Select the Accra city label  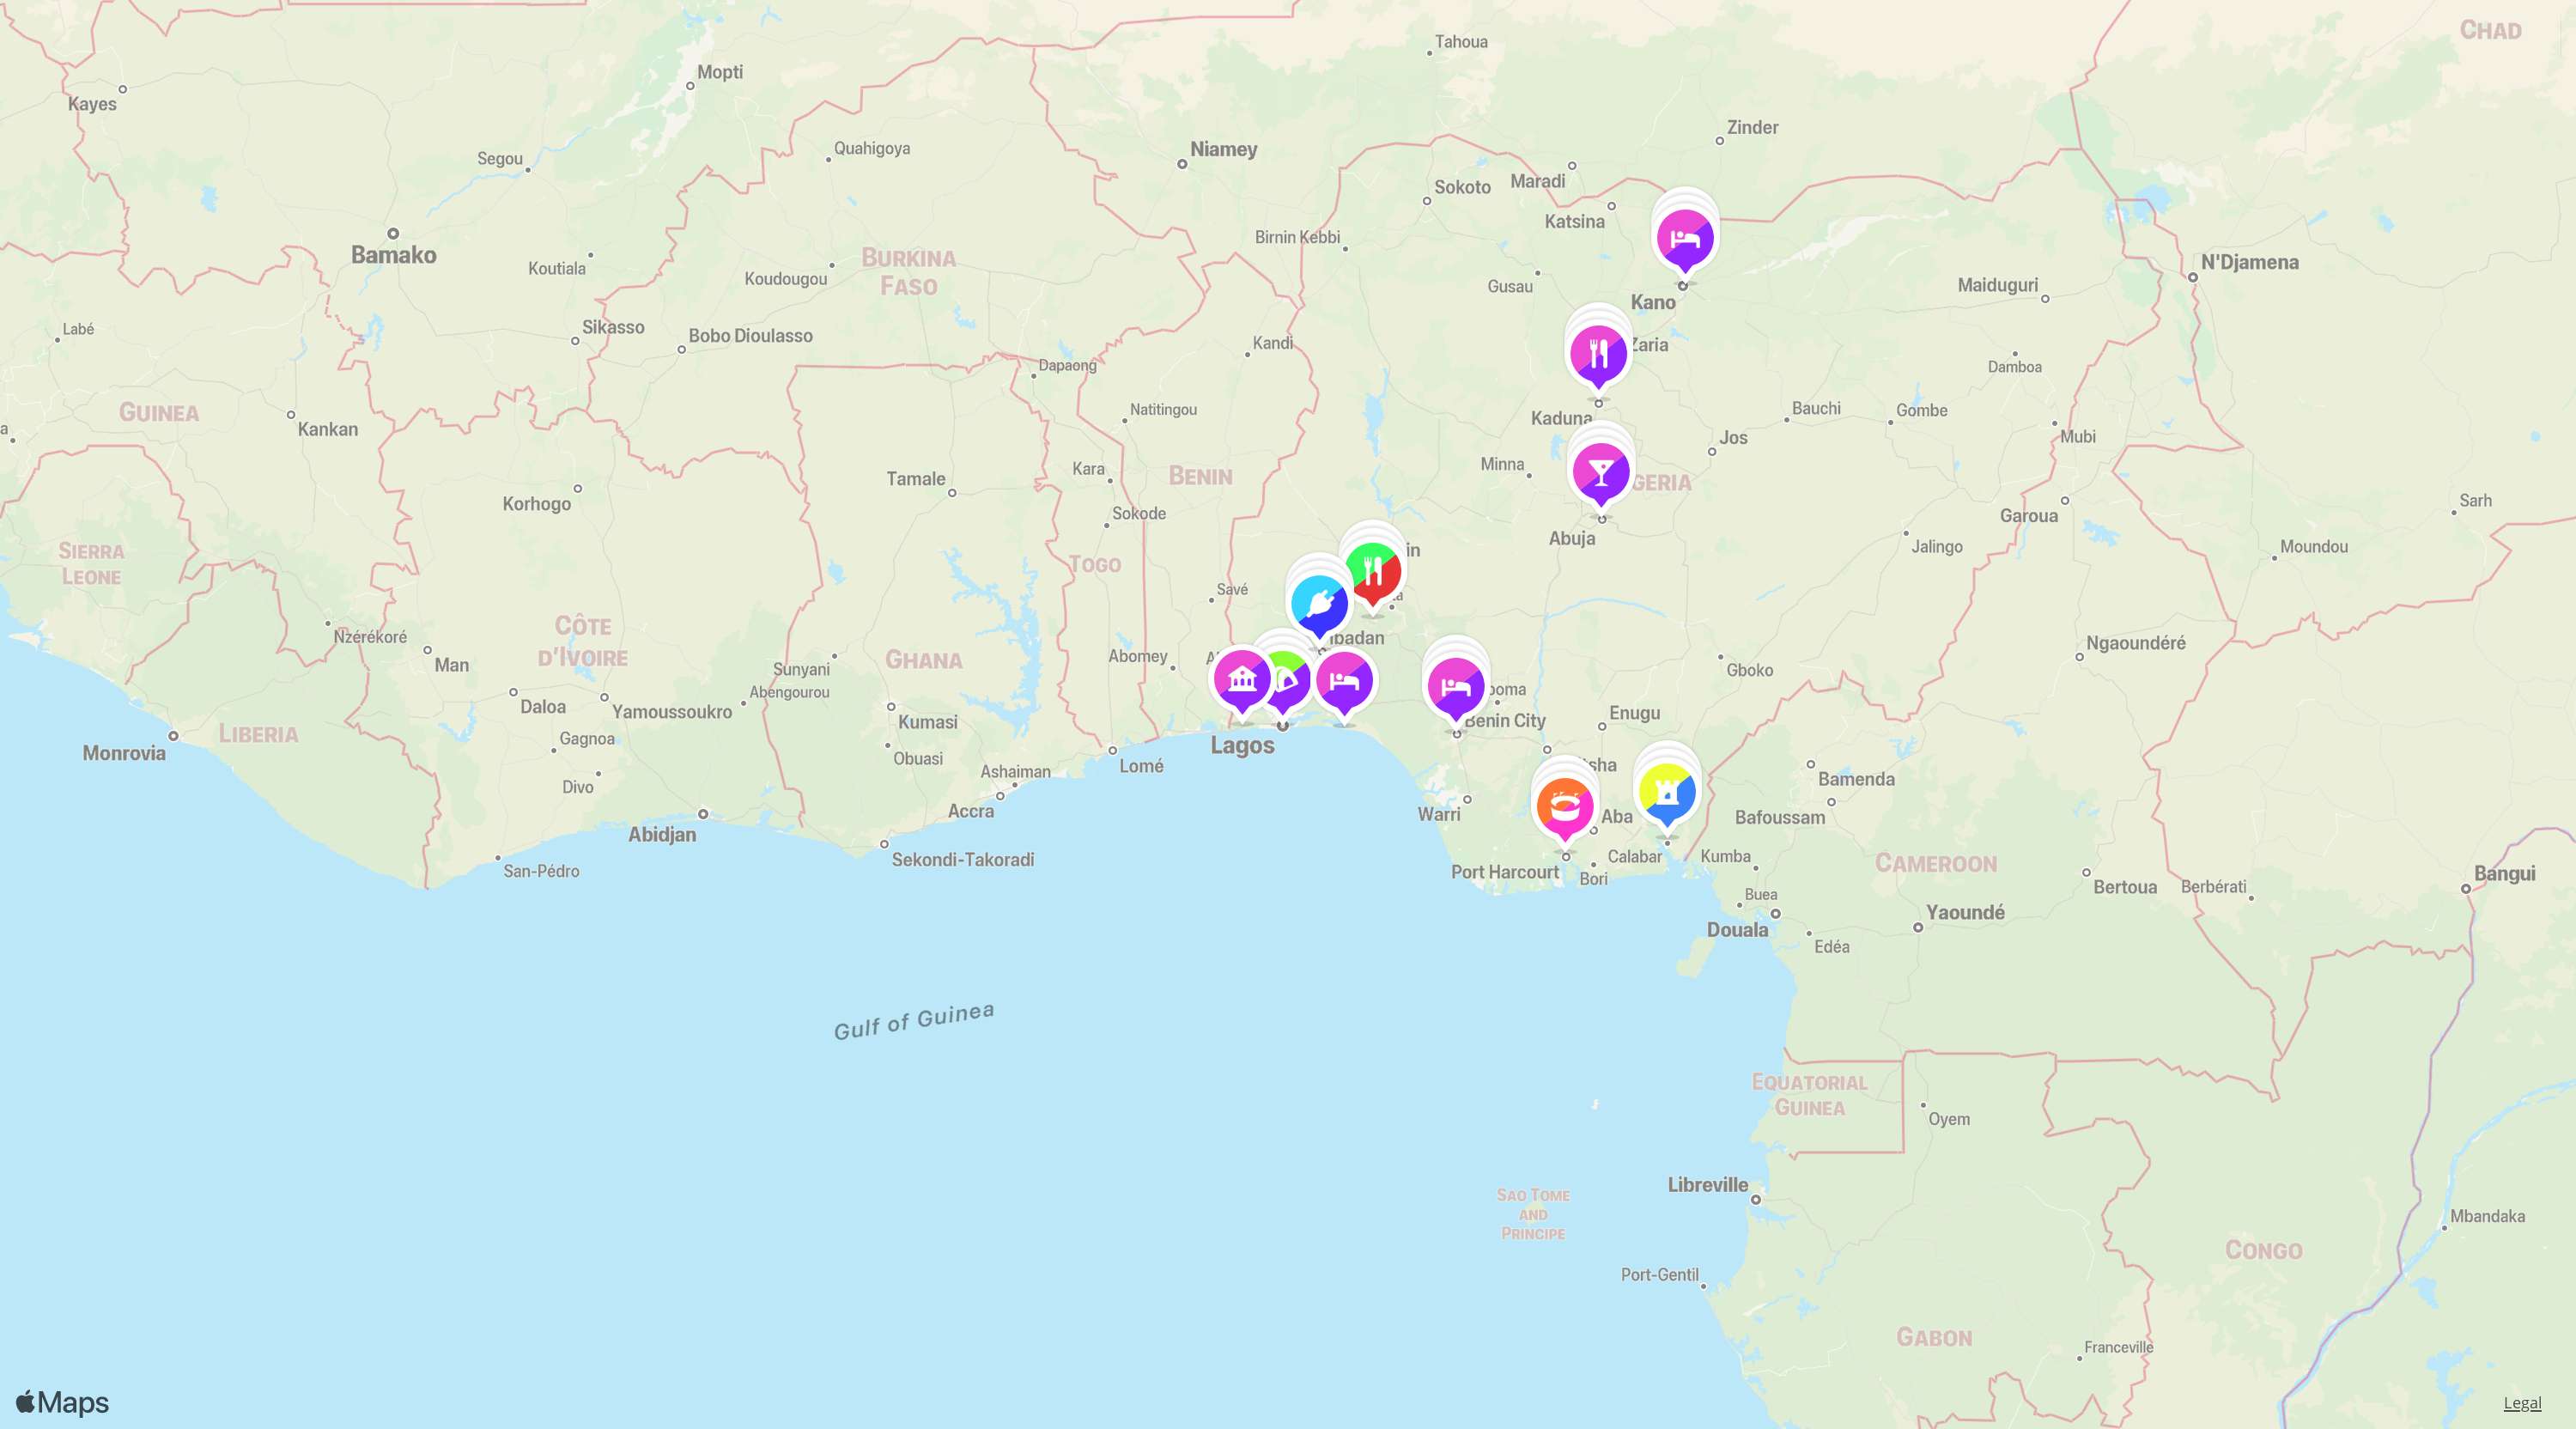click(x=971, y=811)
